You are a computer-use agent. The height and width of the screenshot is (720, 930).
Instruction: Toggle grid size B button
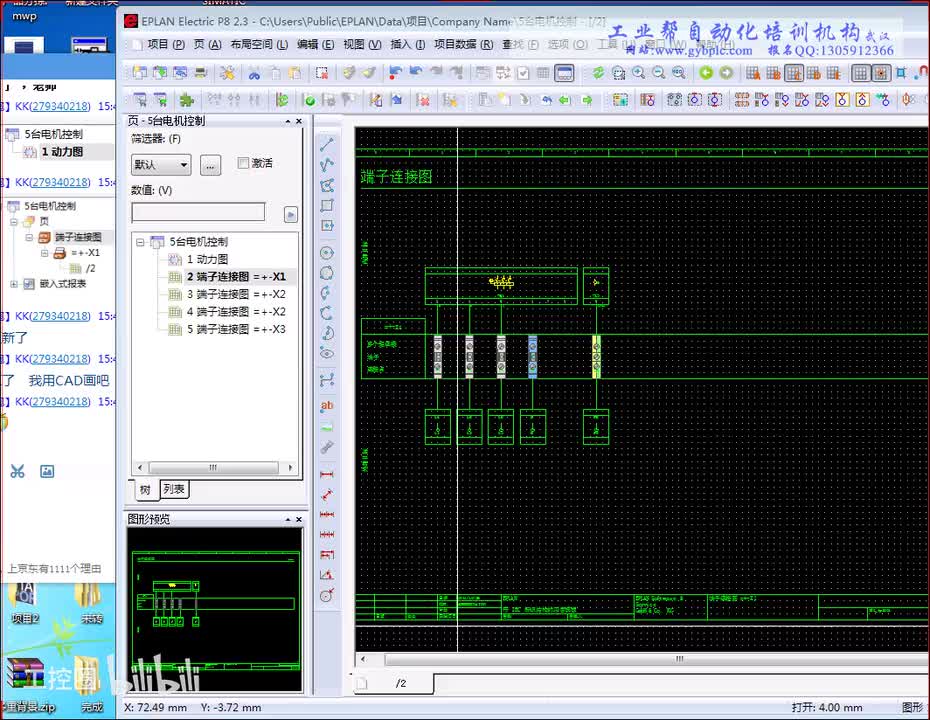(x=773, y=73)
